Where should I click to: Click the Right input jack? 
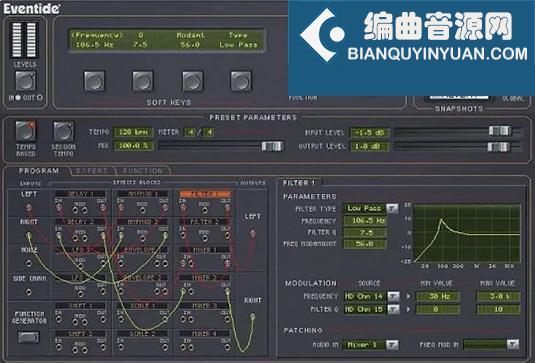pos(29,235)
